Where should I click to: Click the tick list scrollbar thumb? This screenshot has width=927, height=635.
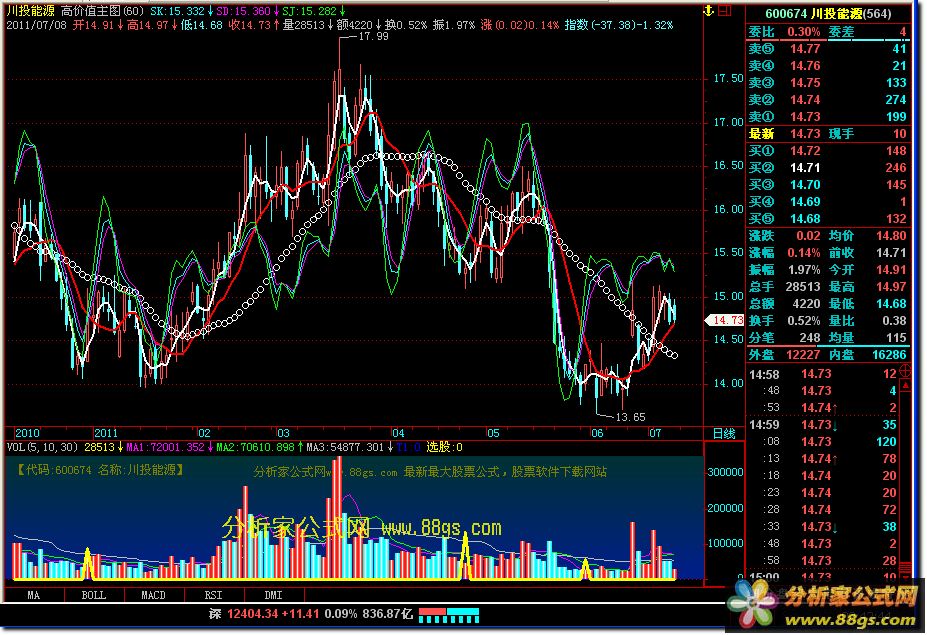[905, 568]
